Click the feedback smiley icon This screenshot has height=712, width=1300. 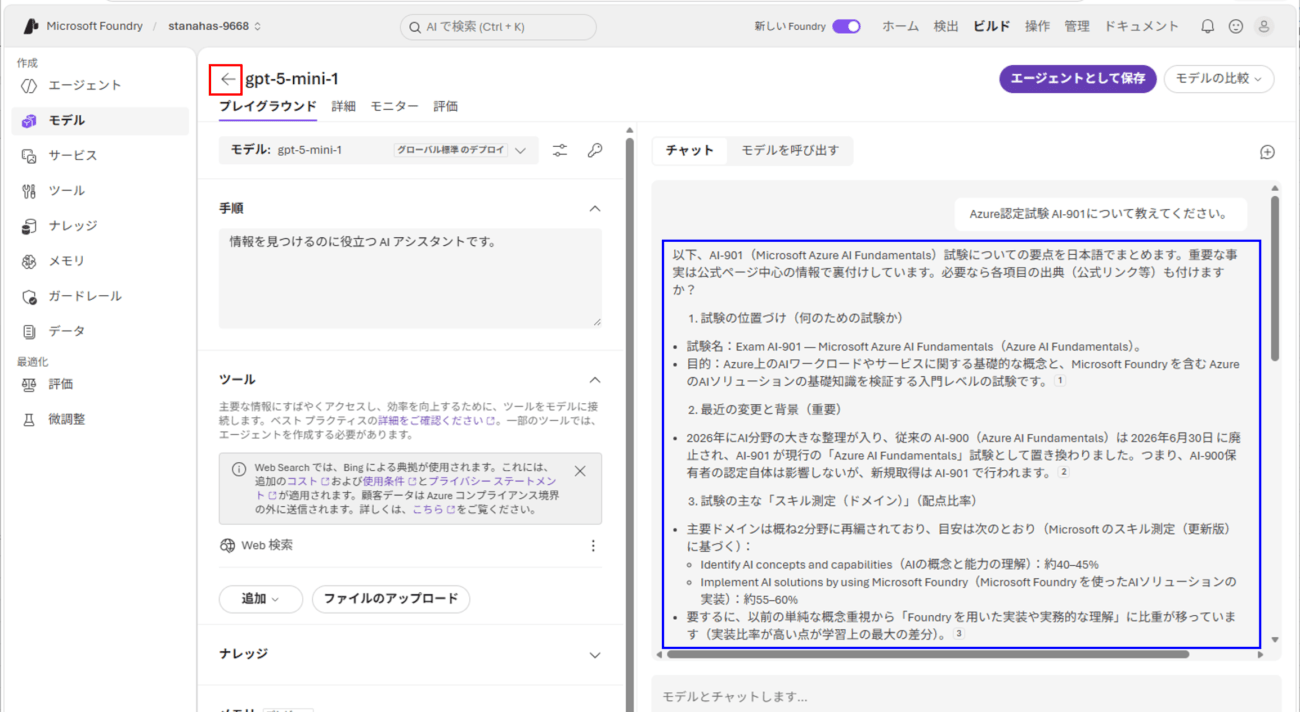pos(1236,26)
